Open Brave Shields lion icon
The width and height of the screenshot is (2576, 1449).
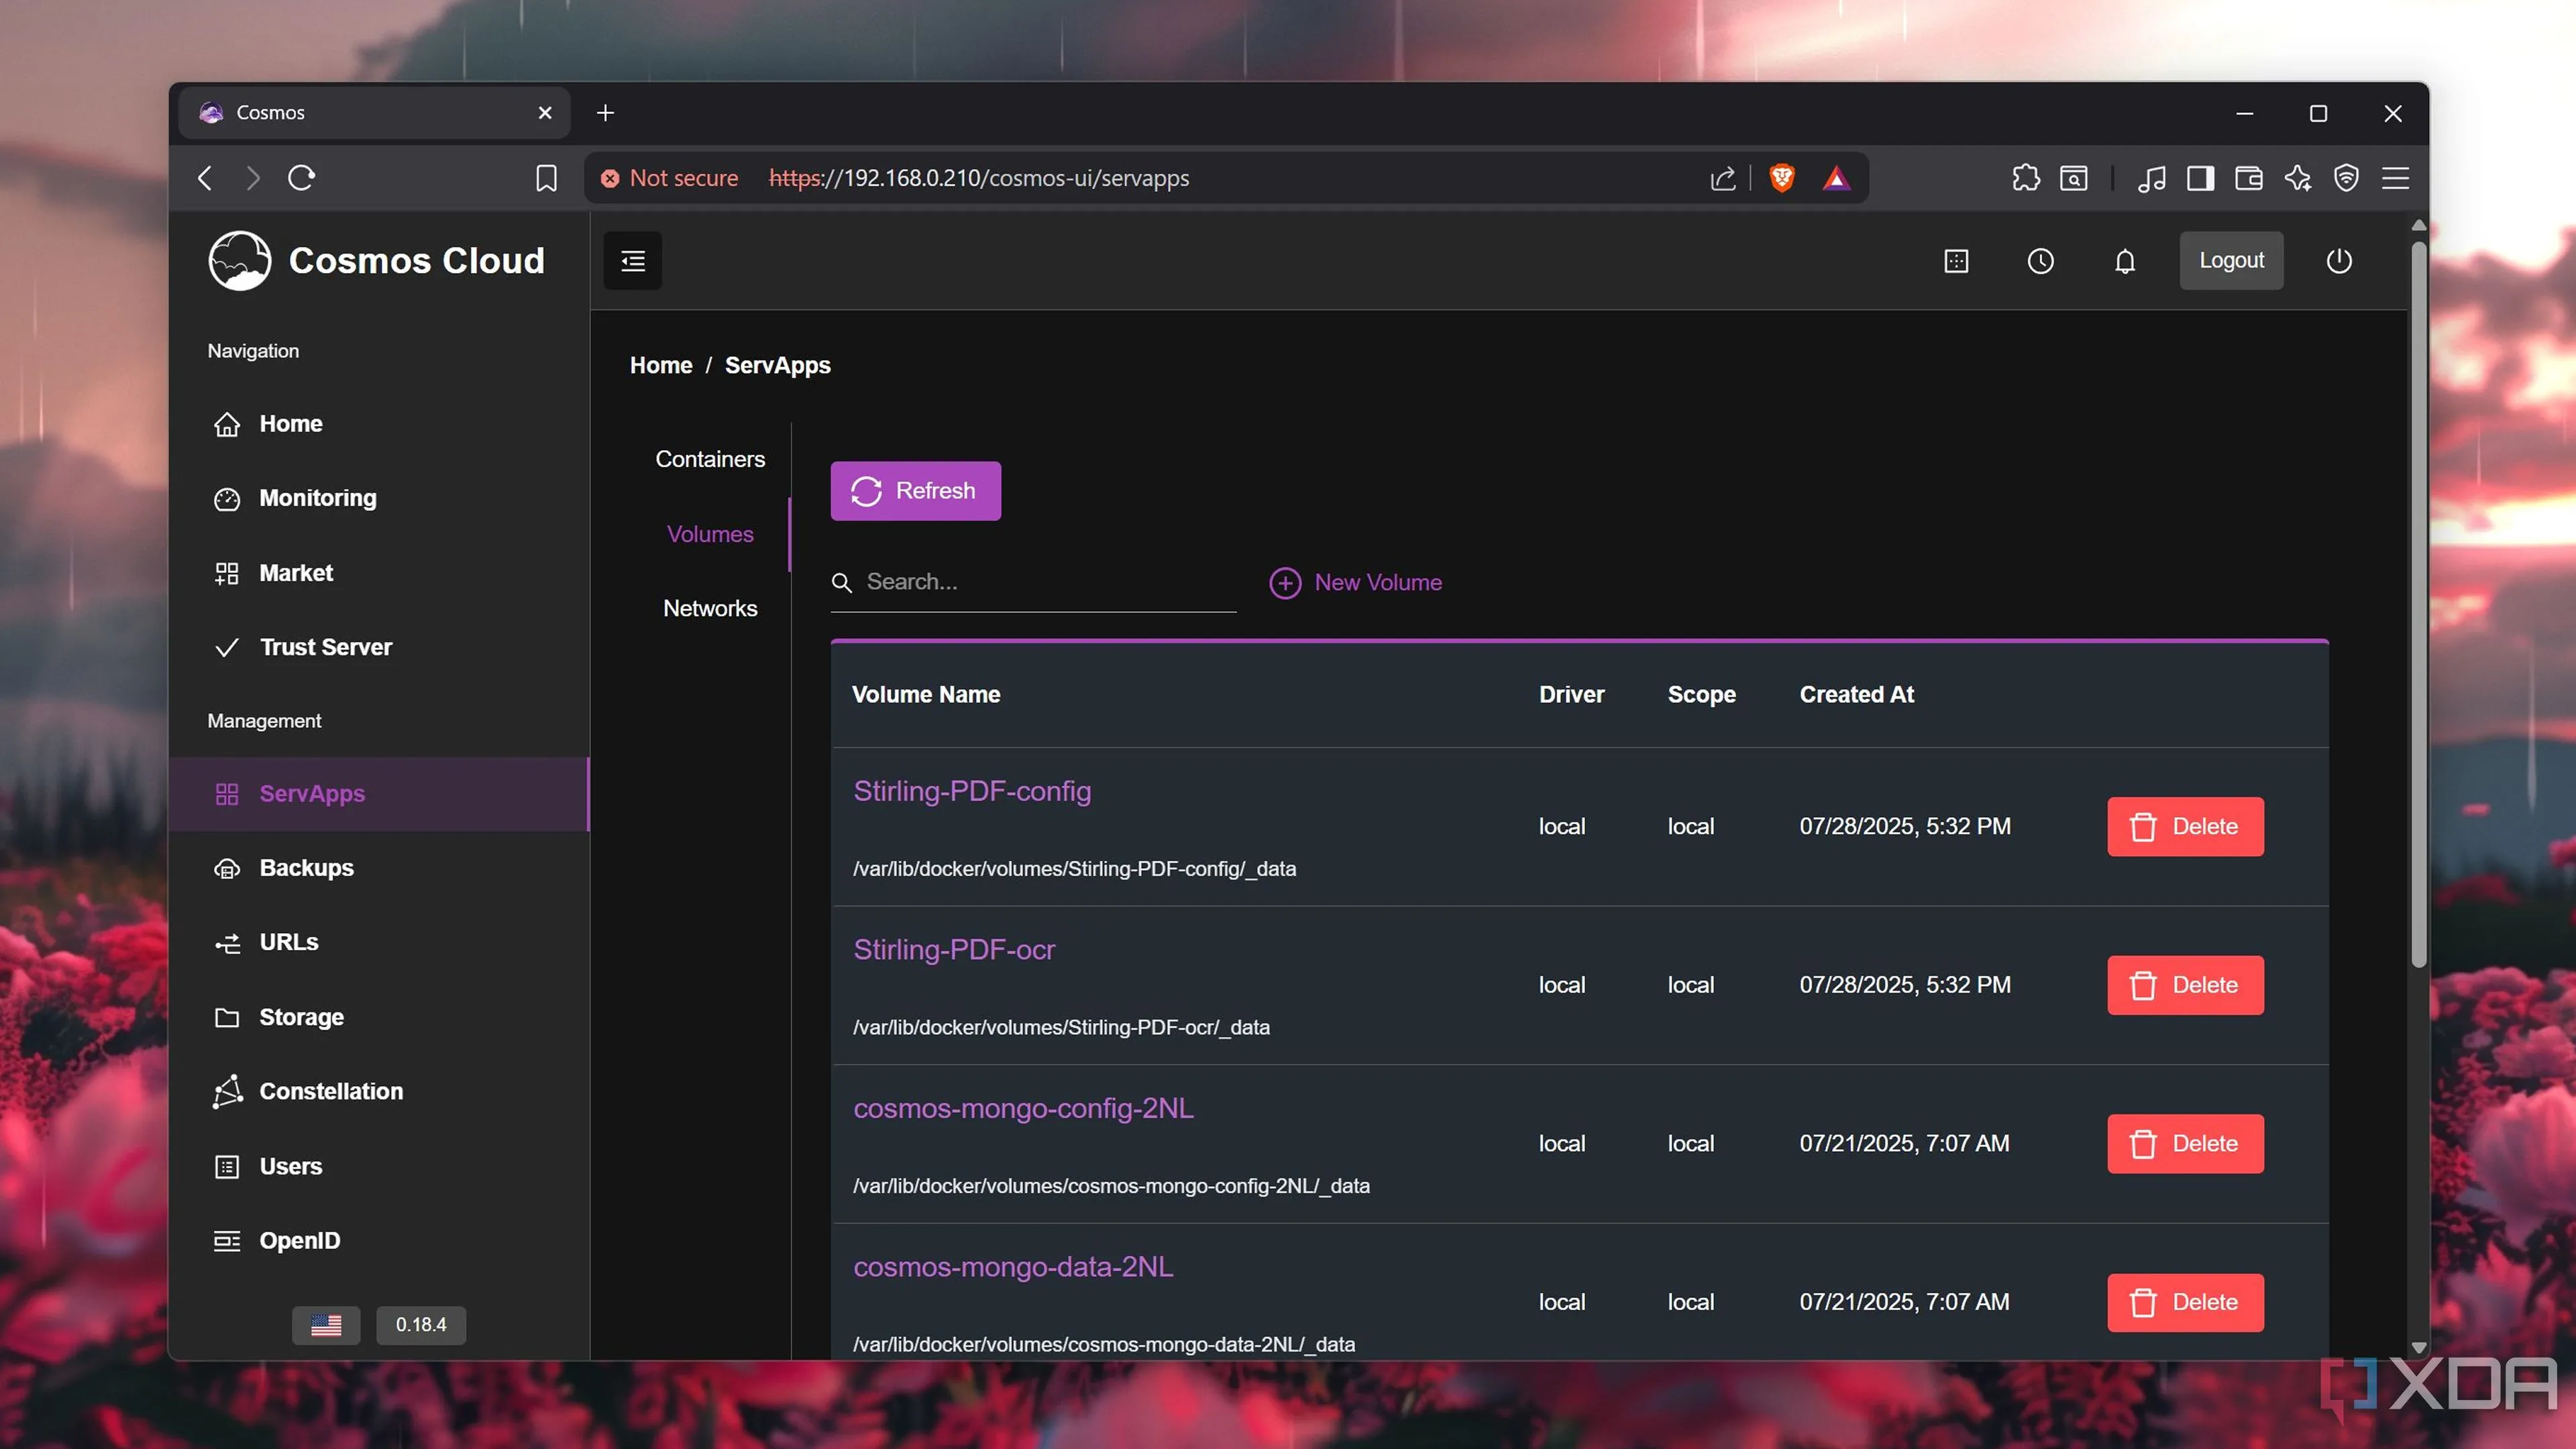[1782, 178]
